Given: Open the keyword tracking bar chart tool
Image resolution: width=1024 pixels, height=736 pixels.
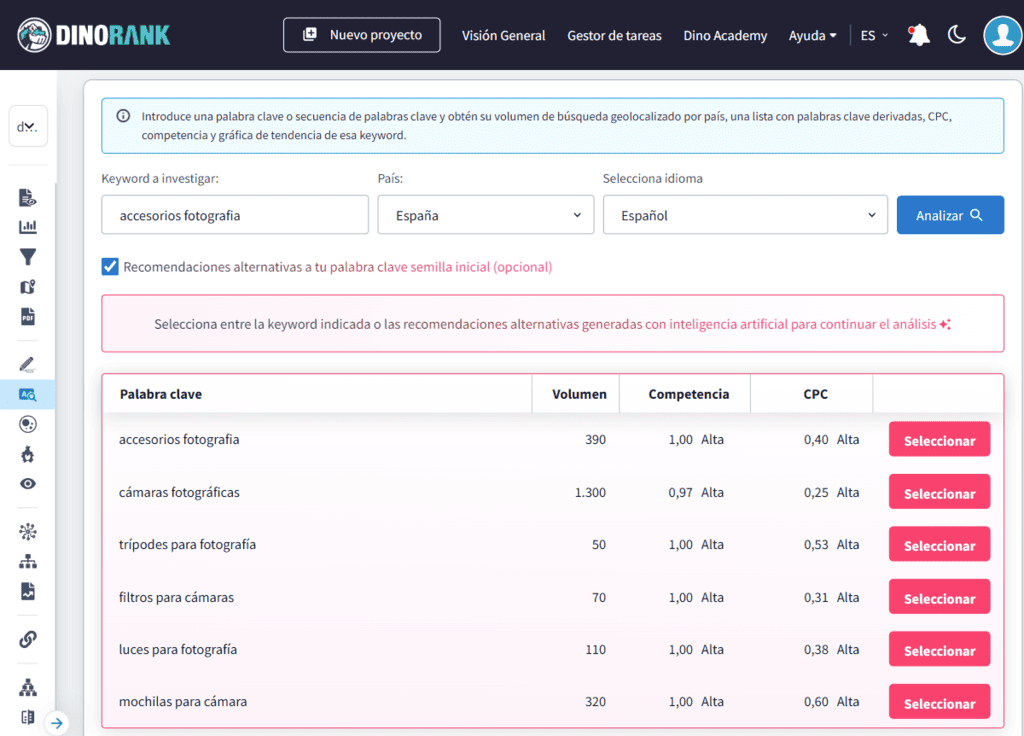Looking at the screenshot, I should tap(28, 227).
